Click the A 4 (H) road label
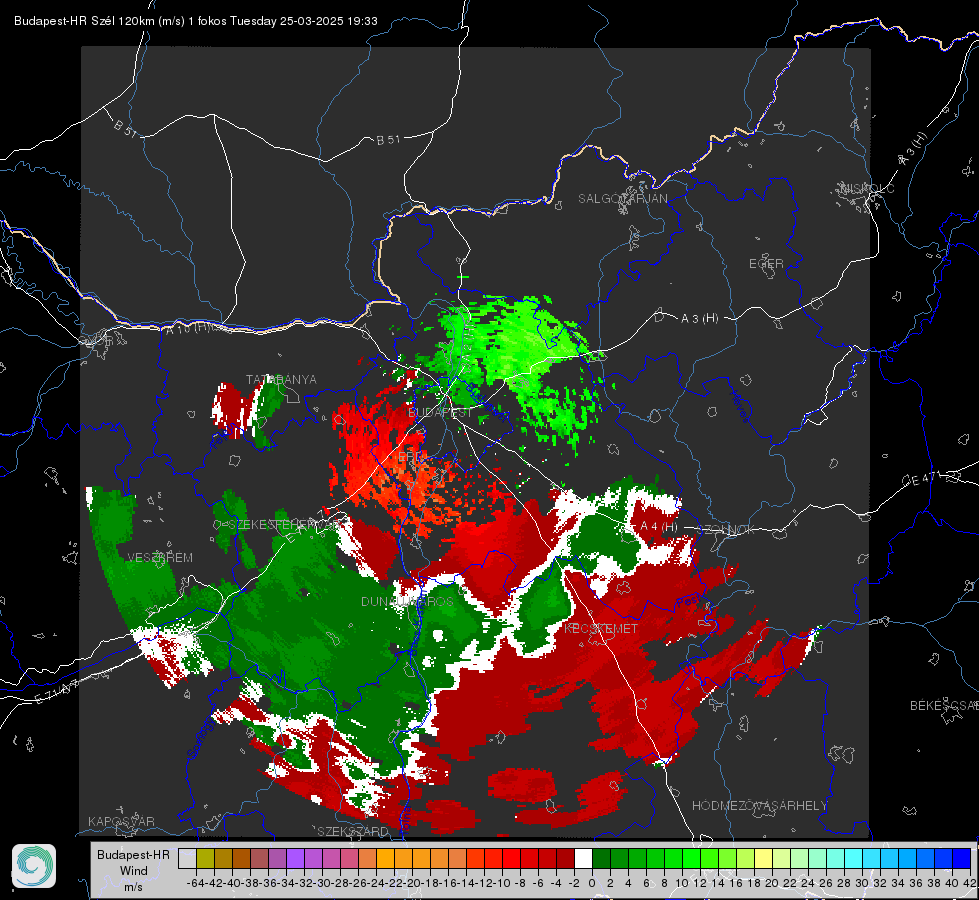979x900 pixels. pyautogui.click(x=659, y=527)
